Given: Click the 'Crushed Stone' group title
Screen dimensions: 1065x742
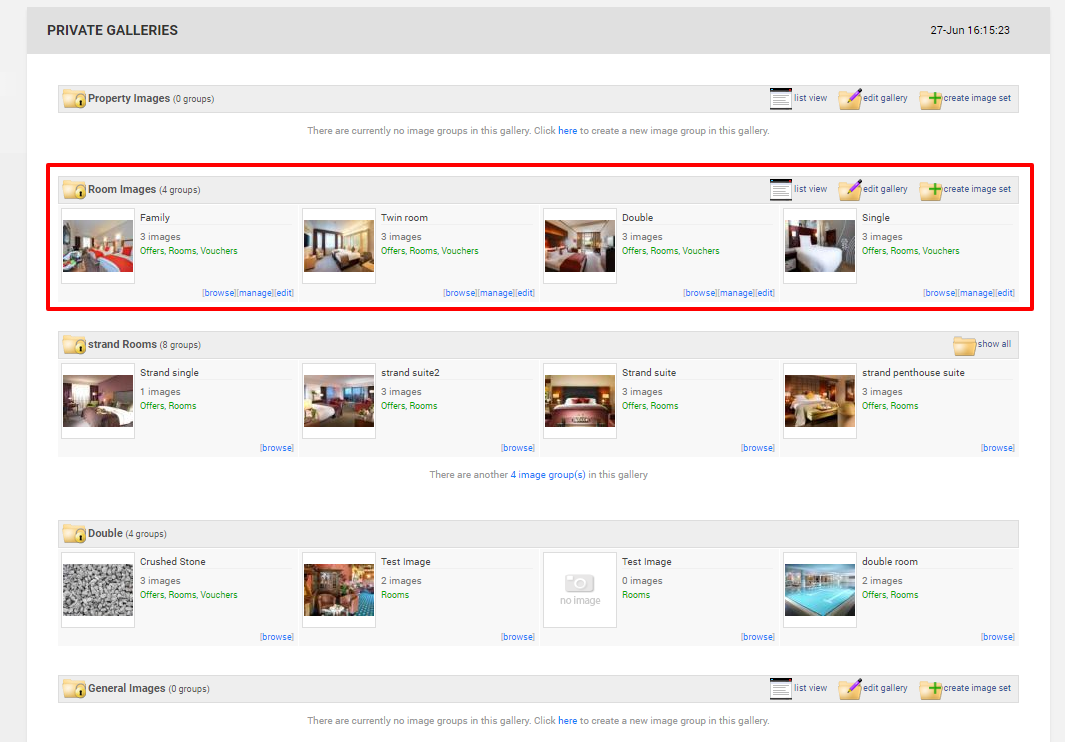Looking at the screenshot, I should 173,561.
